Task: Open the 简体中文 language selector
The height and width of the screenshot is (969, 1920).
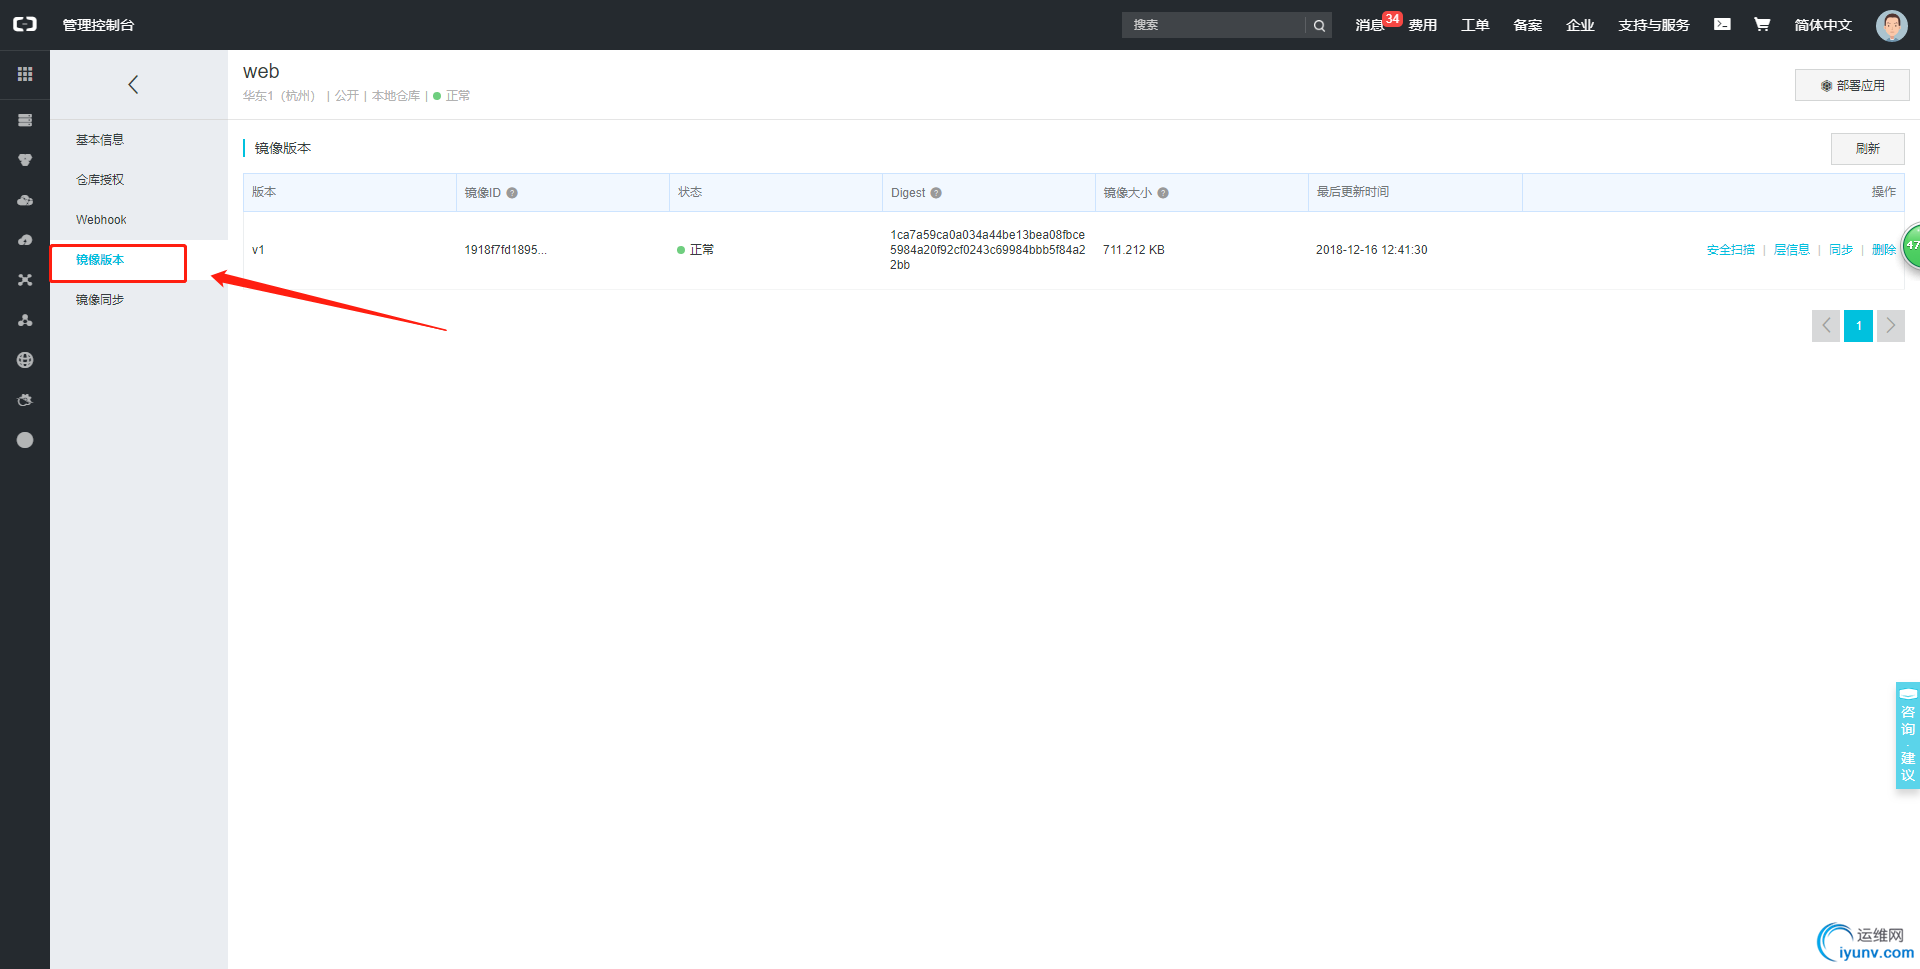Action: [1823, 25]
